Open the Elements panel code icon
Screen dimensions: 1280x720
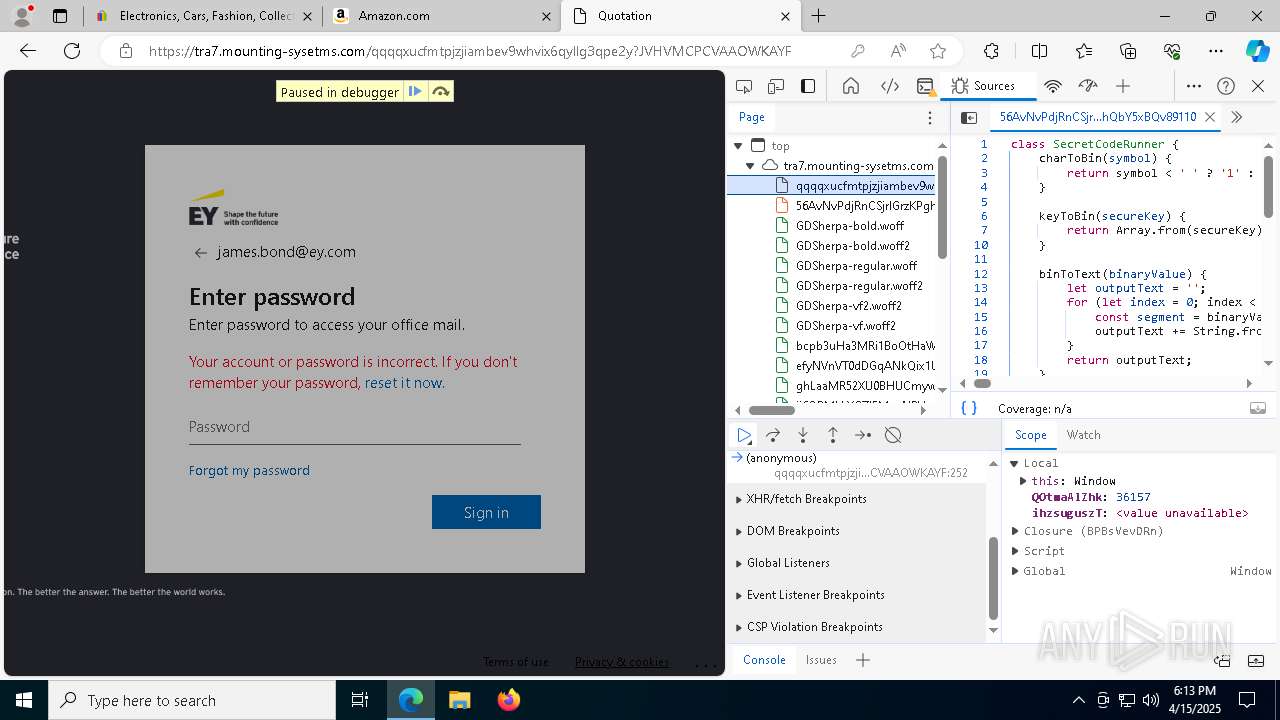click(890, 86)
